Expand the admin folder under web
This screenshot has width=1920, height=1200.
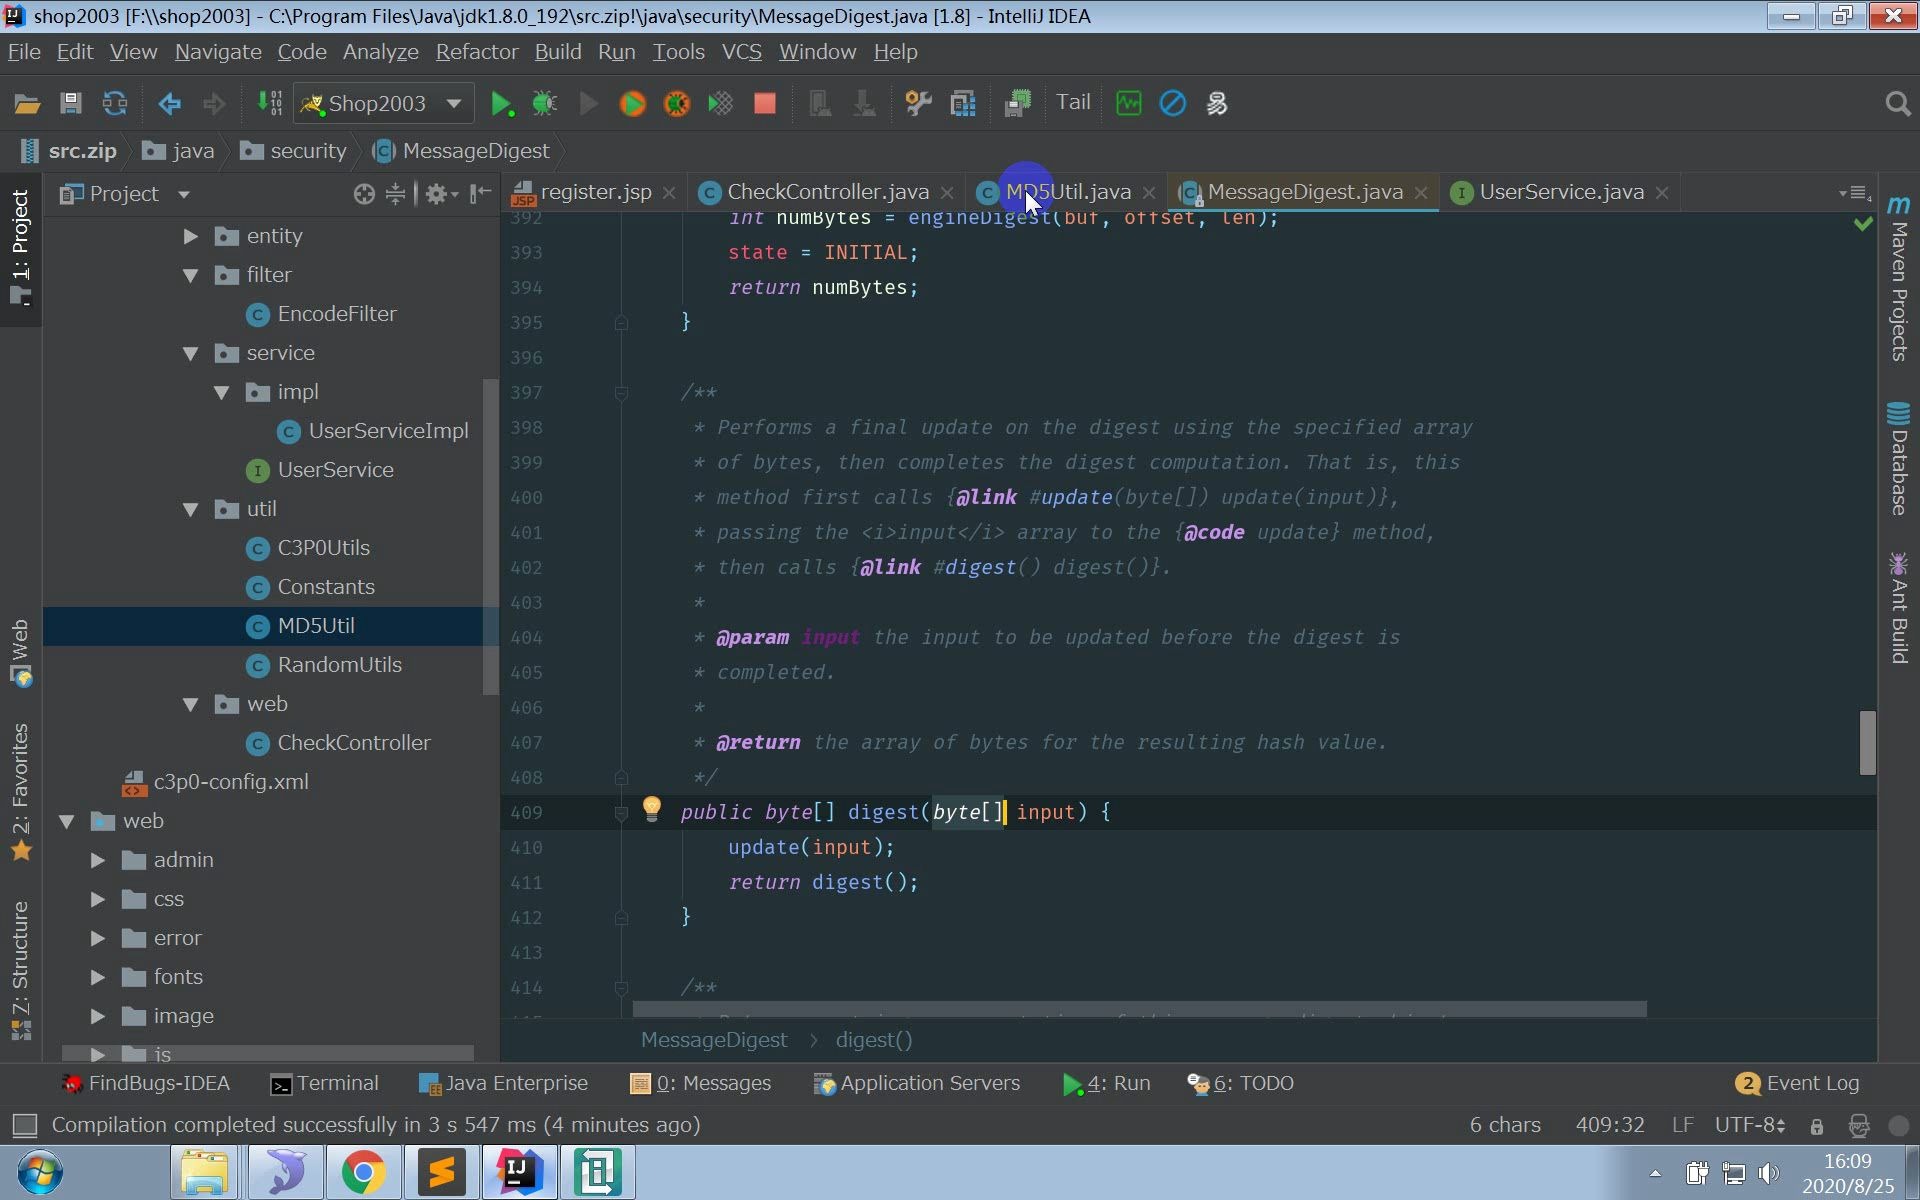pos(98,859)
